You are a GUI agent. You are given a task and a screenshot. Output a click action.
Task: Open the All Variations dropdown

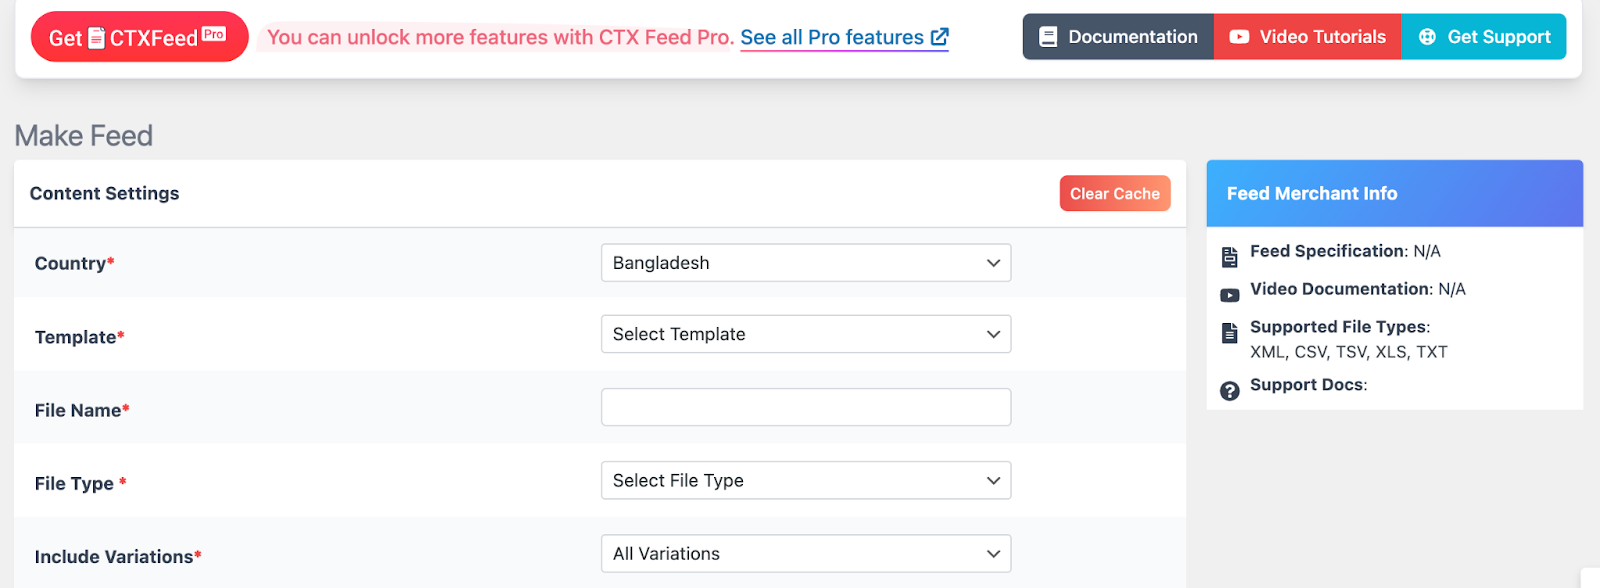click(806, 553)
